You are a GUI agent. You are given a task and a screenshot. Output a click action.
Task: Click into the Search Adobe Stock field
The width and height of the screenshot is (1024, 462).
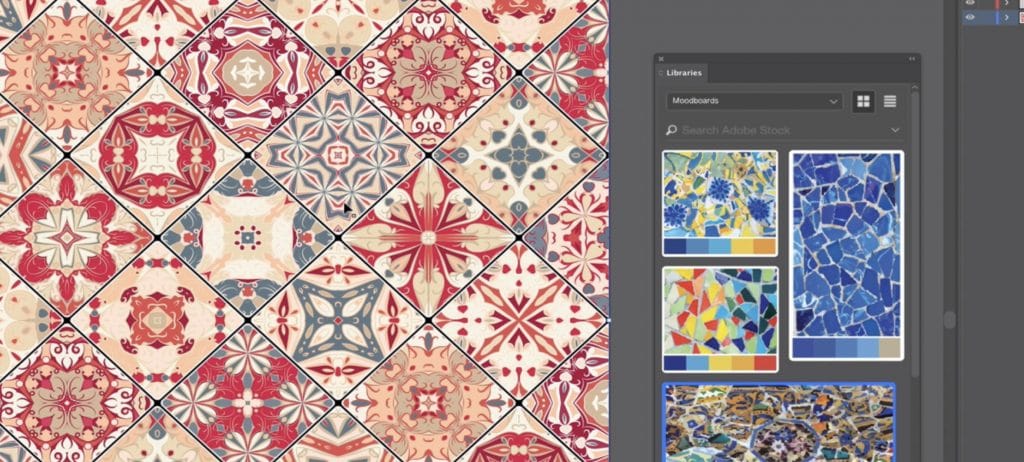782,130
